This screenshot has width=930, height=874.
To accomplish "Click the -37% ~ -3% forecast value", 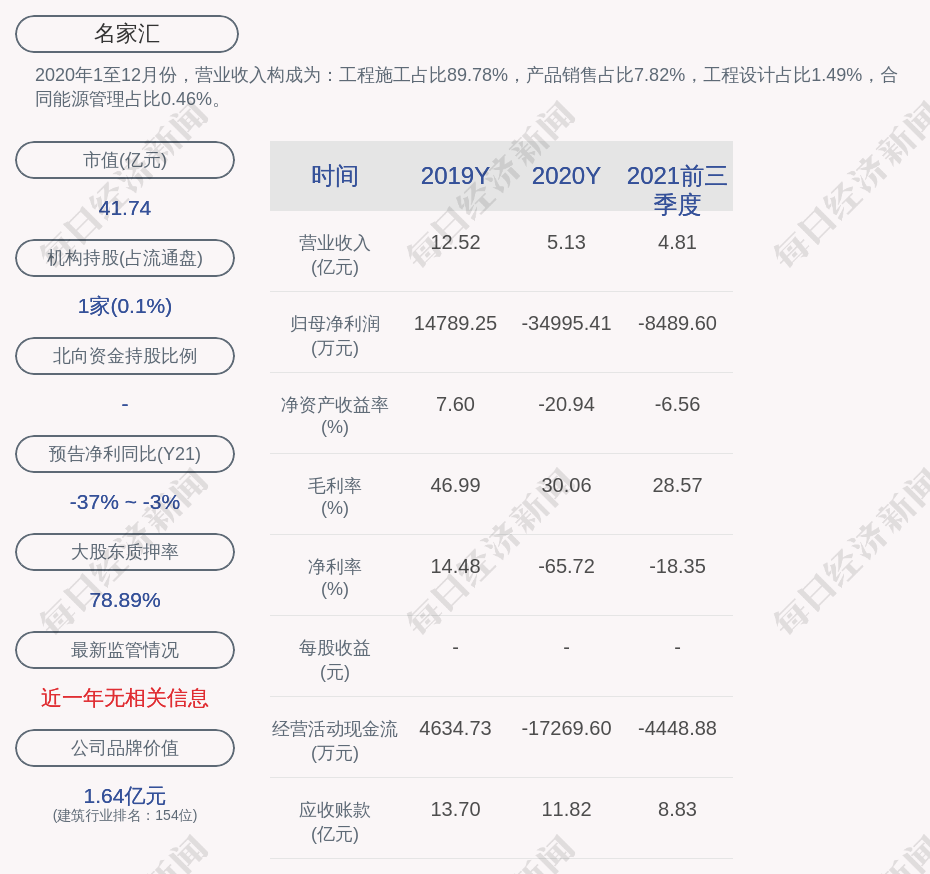I will point(125,502).
